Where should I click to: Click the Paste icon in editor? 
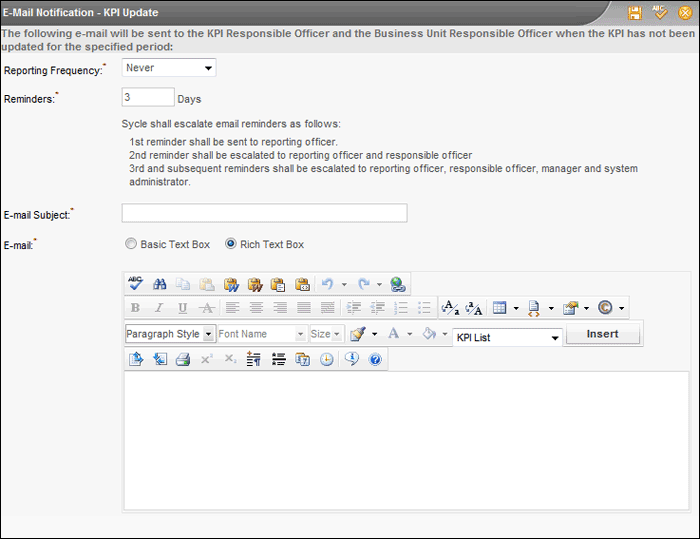pyautogui.click(x=207, y=284)
